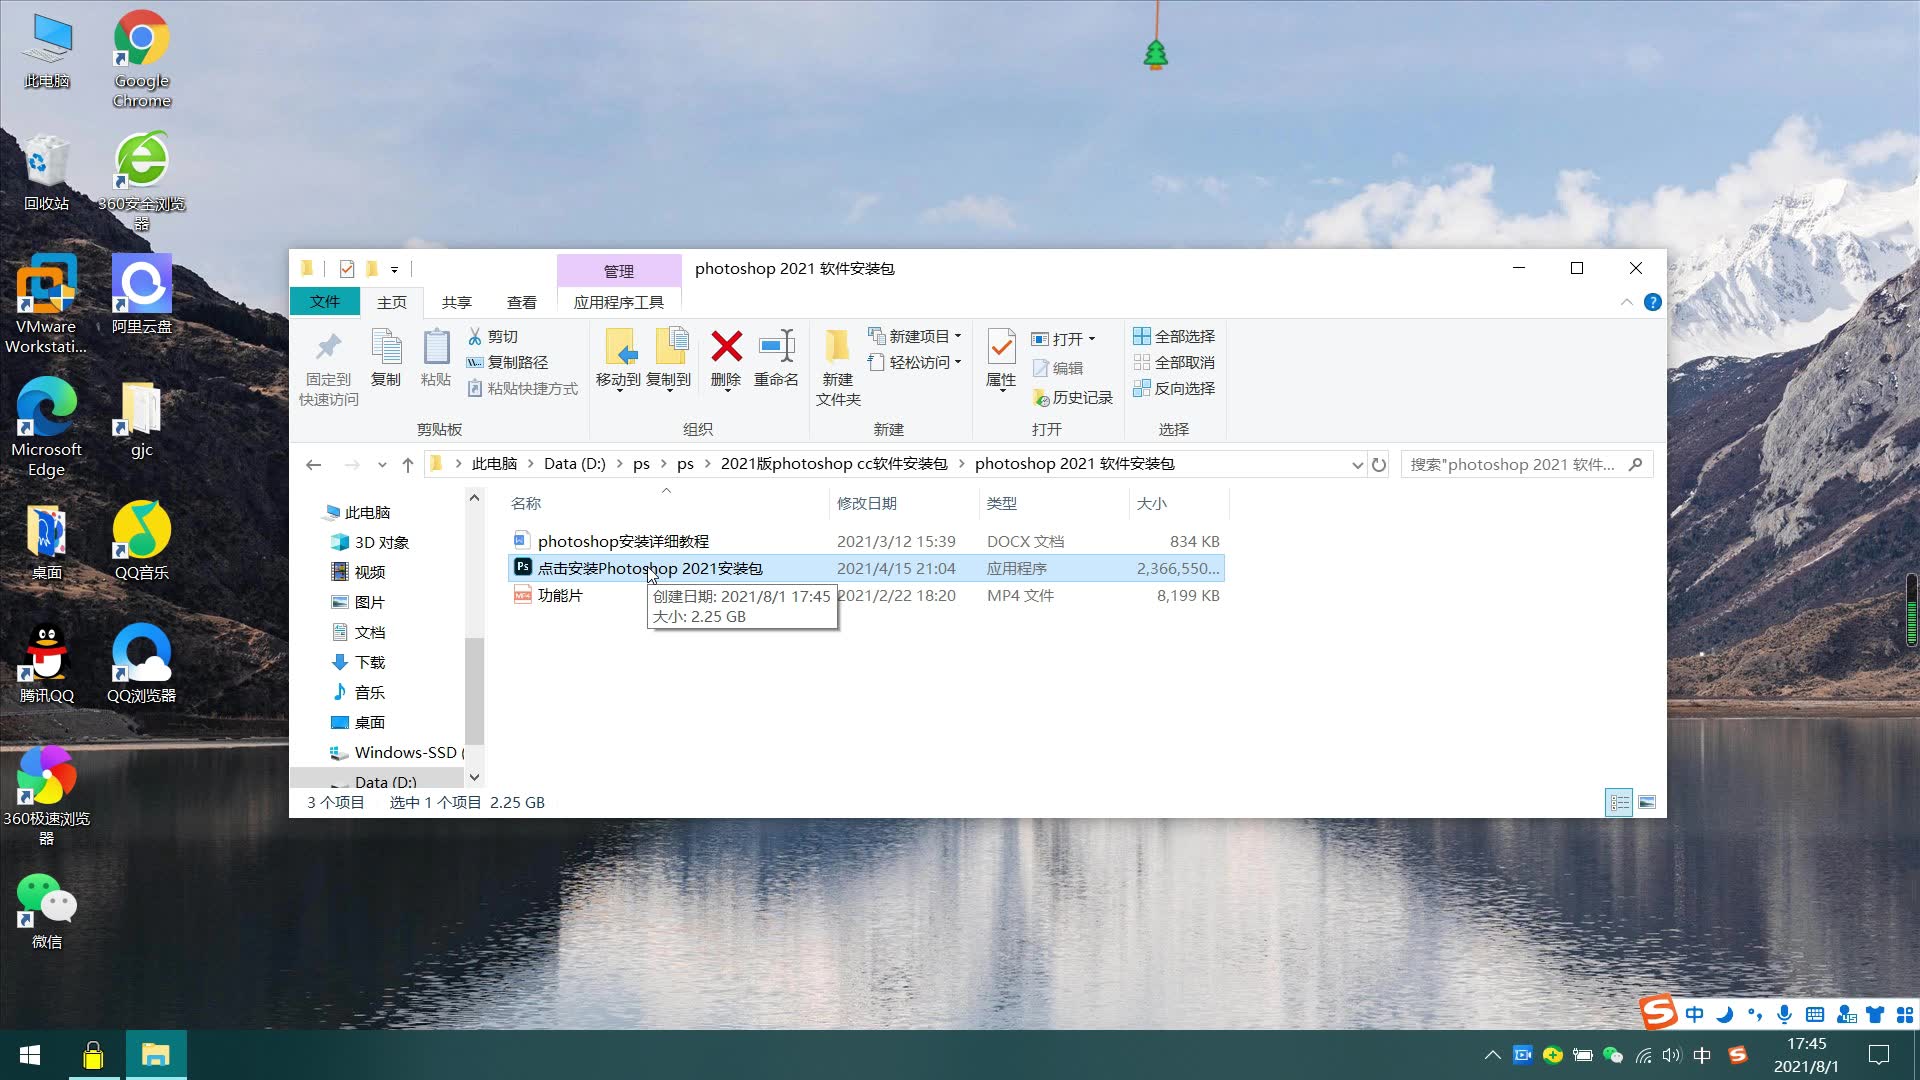Expand the search box dropdown in Explorer
The width and height of the screenshot is (1920, 1080).
pos(1356,463)
